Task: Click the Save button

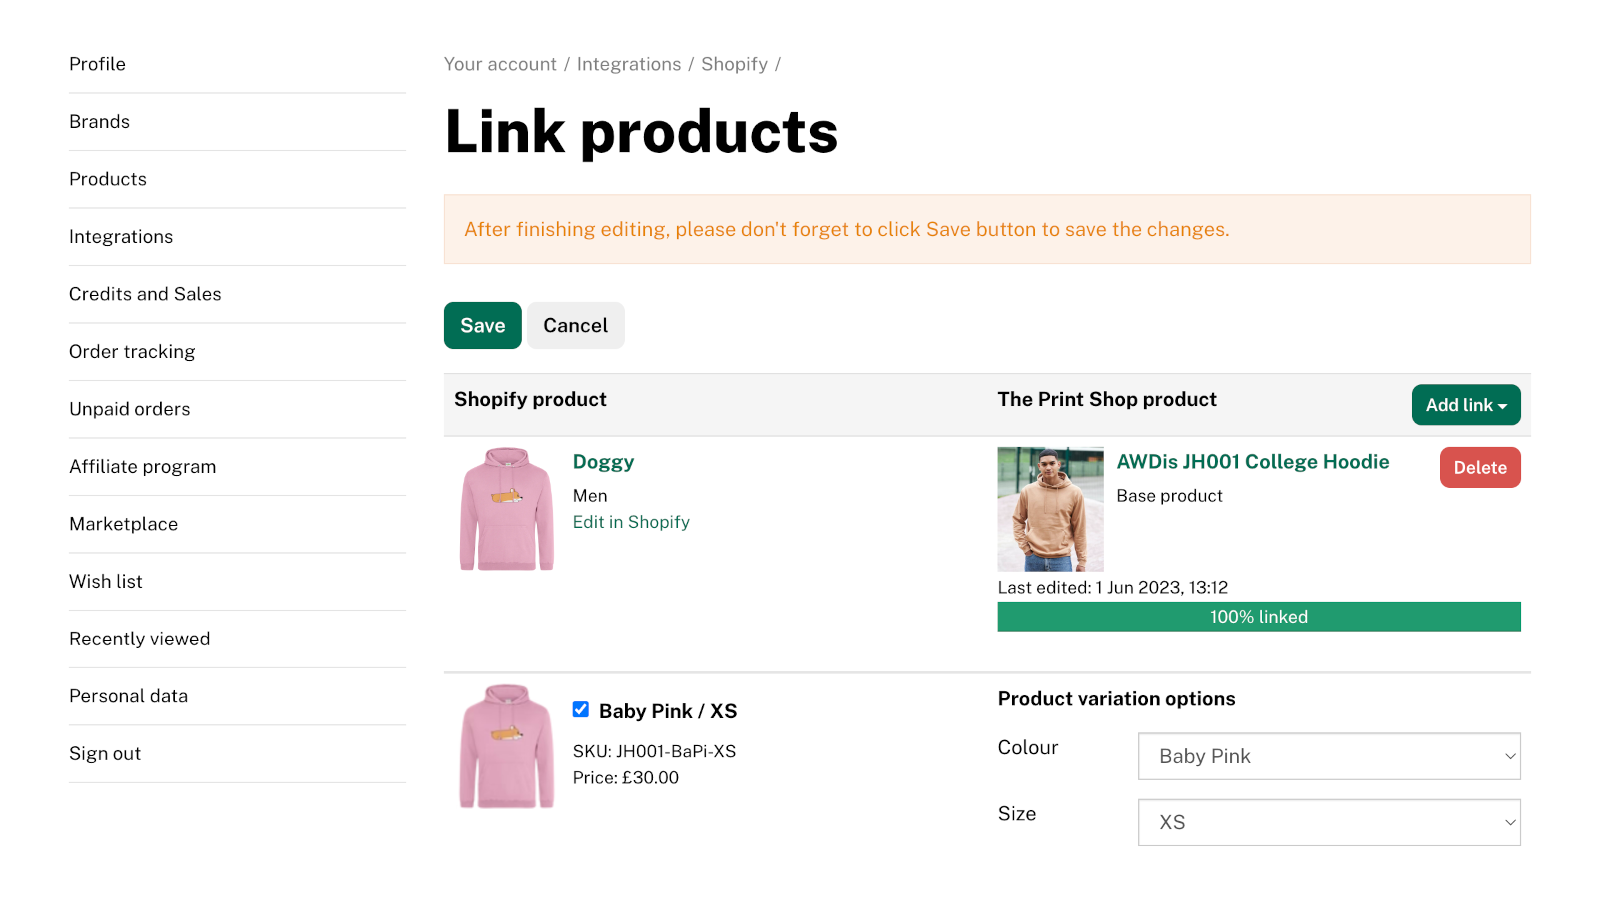Action: click(482, 325)
